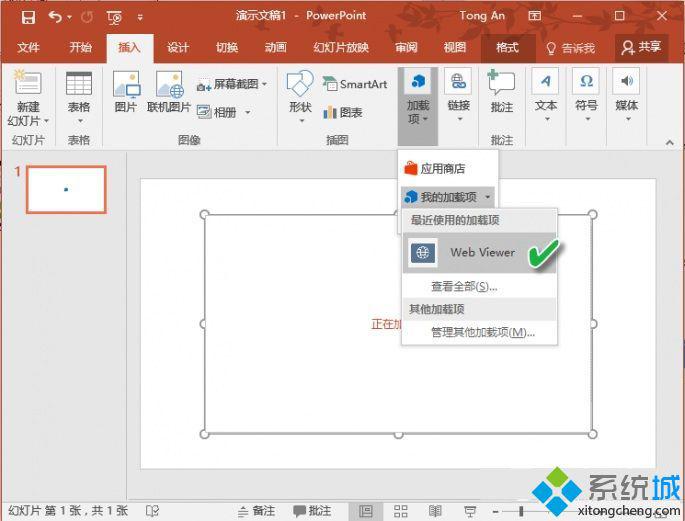The height and width of the screenshot is (521, 685).
Task: Open the 符号 symbols menu
Action: point(586,95)
